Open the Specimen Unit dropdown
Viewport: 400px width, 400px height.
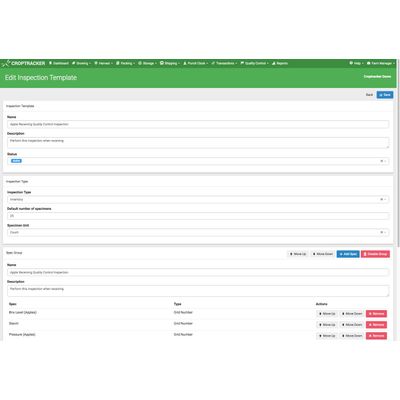(198, 232)
